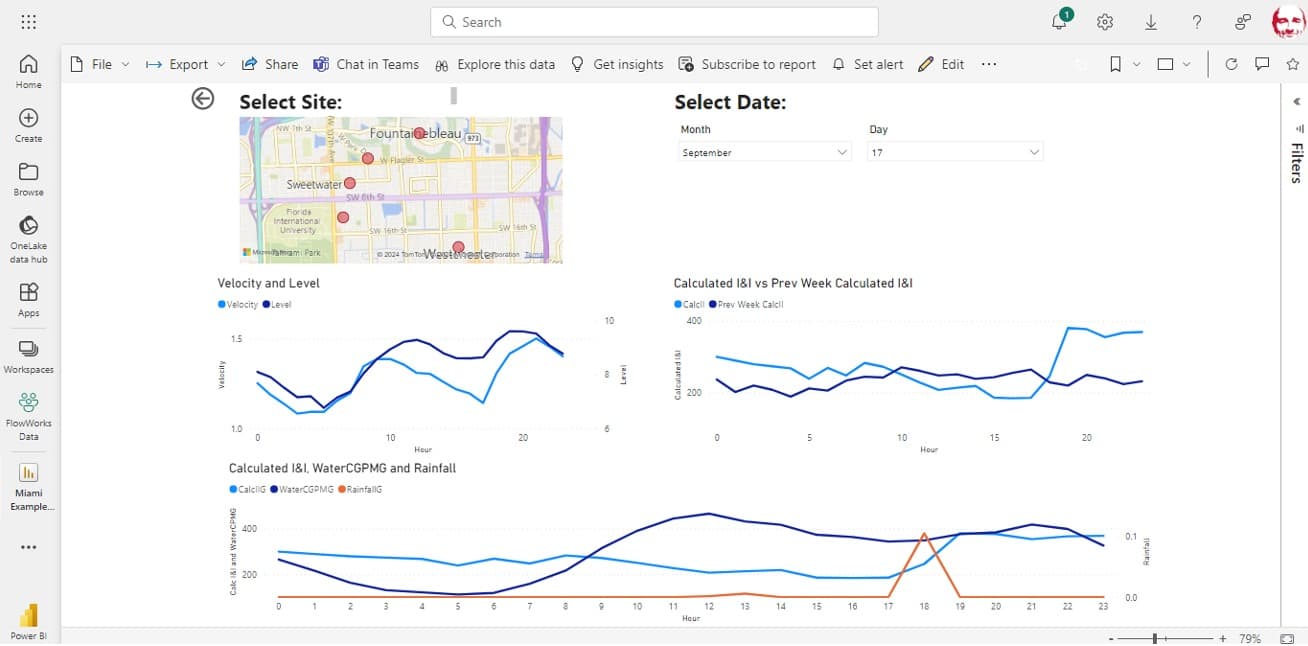Open the notifications bell panel
Viewport: 1308px width, 646px height.
click(x=1059, y=20)
